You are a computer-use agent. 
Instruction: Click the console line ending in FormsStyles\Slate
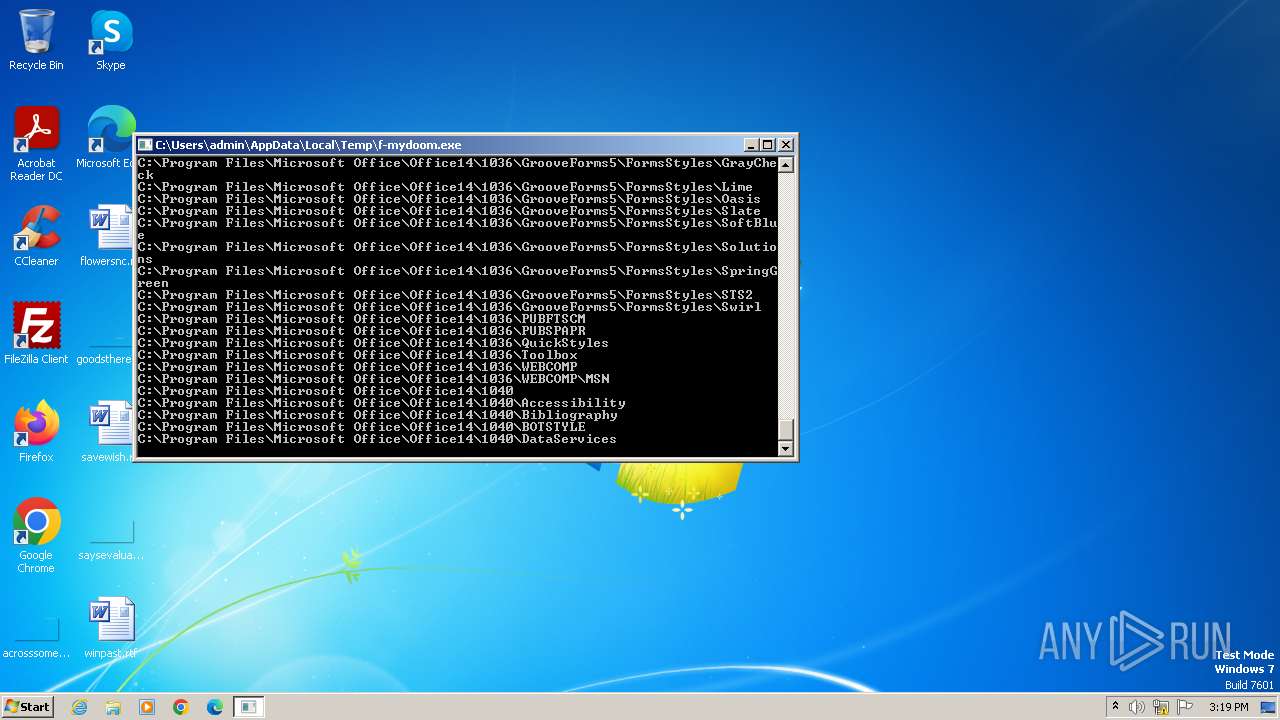[449, 211]
